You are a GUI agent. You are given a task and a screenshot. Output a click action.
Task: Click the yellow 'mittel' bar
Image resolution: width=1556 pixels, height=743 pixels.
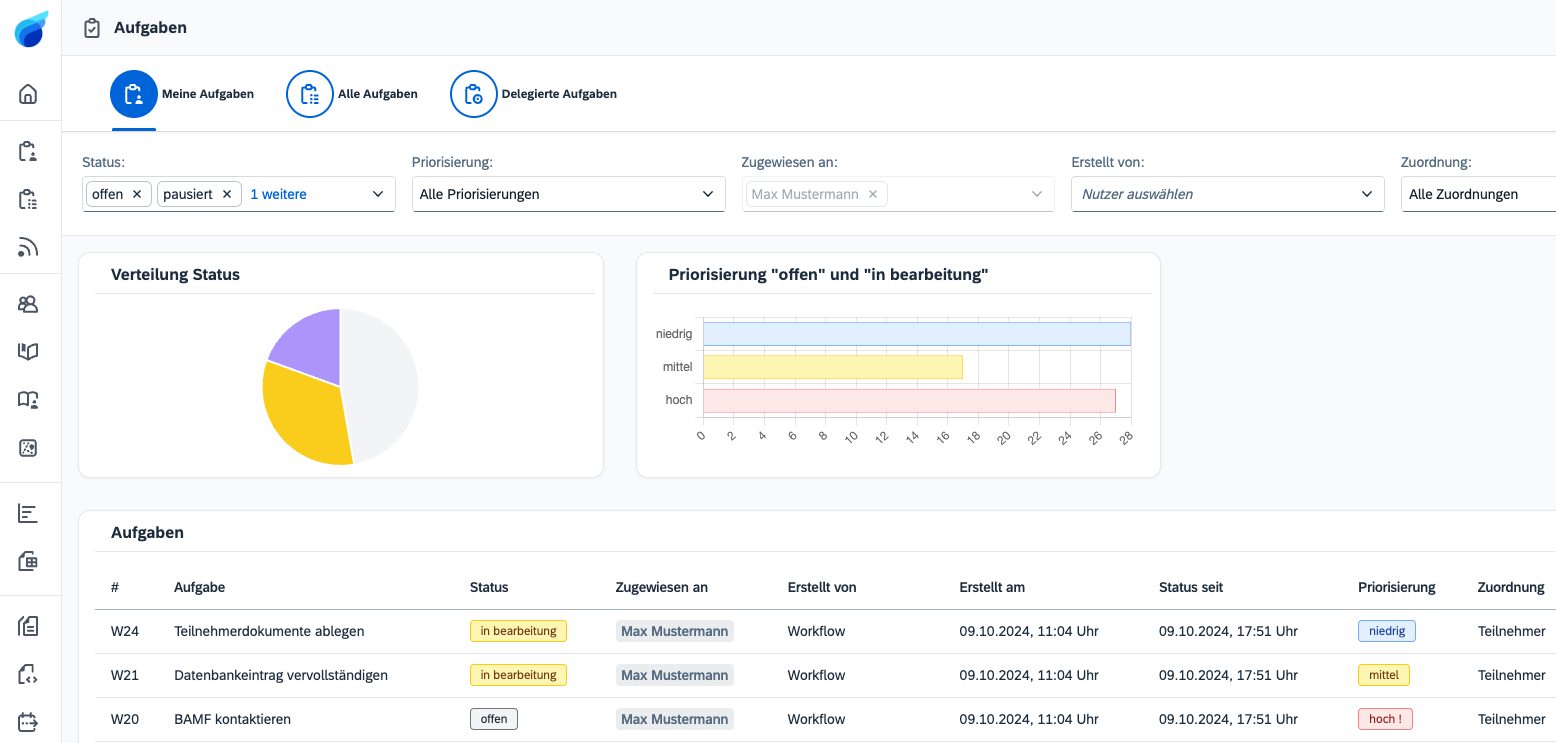833,367
